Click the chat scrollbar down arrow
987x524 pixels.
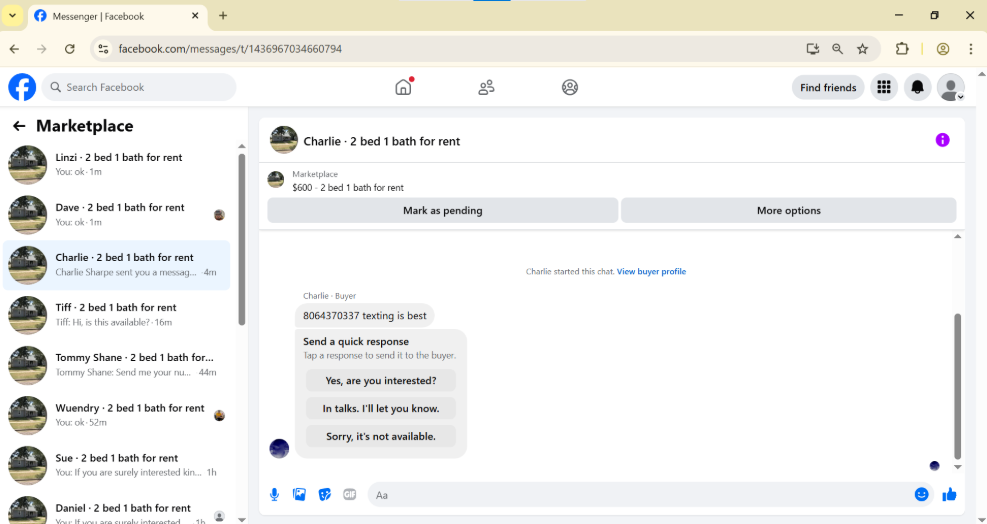pos(957,467)
